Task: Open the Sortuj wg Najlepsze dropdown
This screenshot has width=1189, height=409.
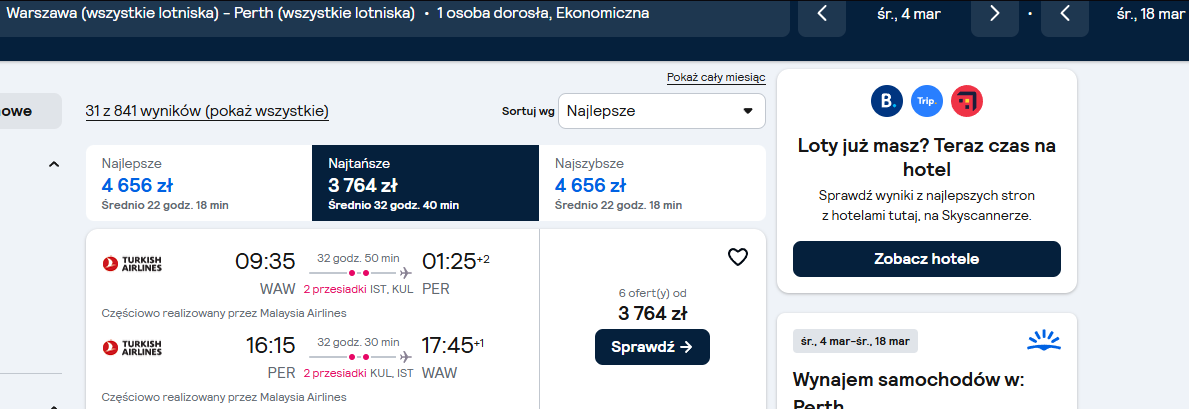Action: pos(662,112)
